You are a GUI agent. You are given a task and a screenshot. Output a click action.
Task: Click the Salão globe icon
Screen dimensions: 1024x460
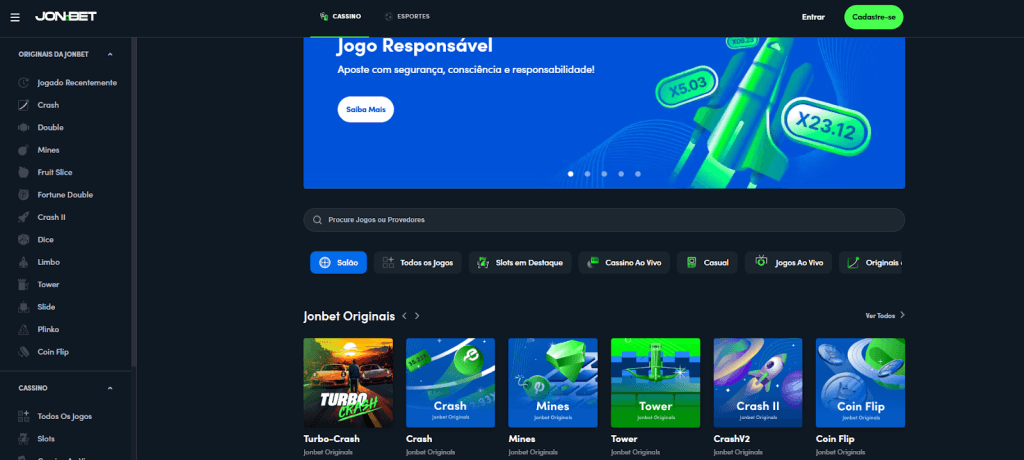click(325, 263)
